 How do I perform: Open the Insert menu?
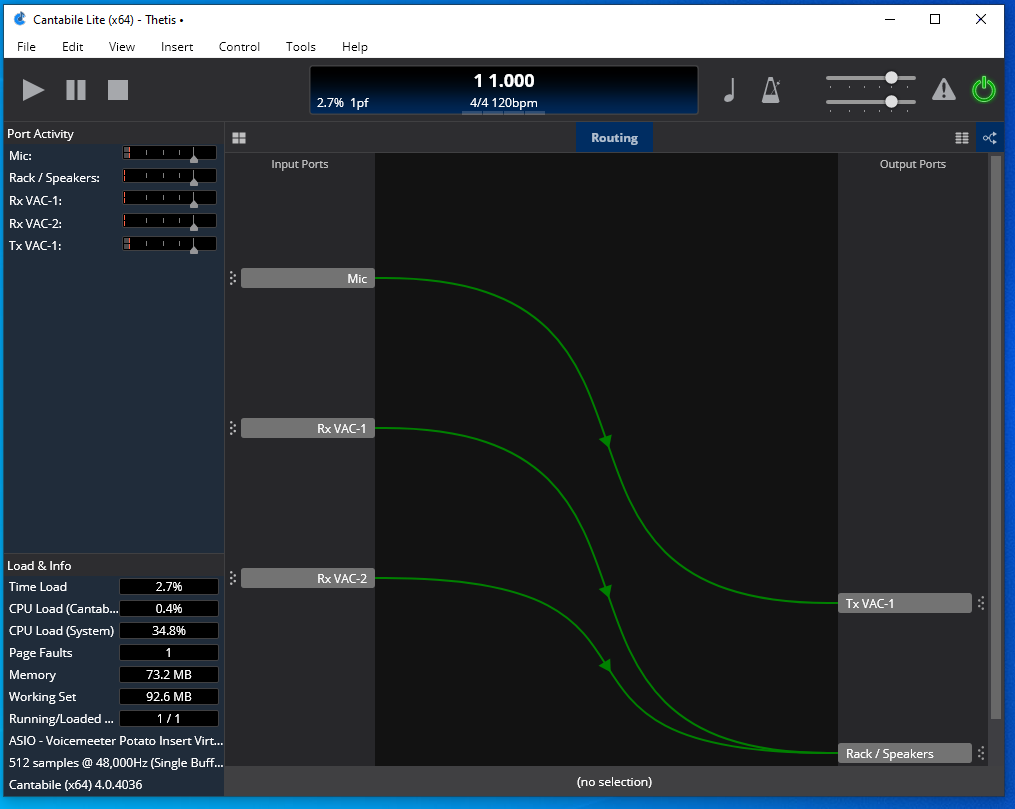(x=177, y=47)
